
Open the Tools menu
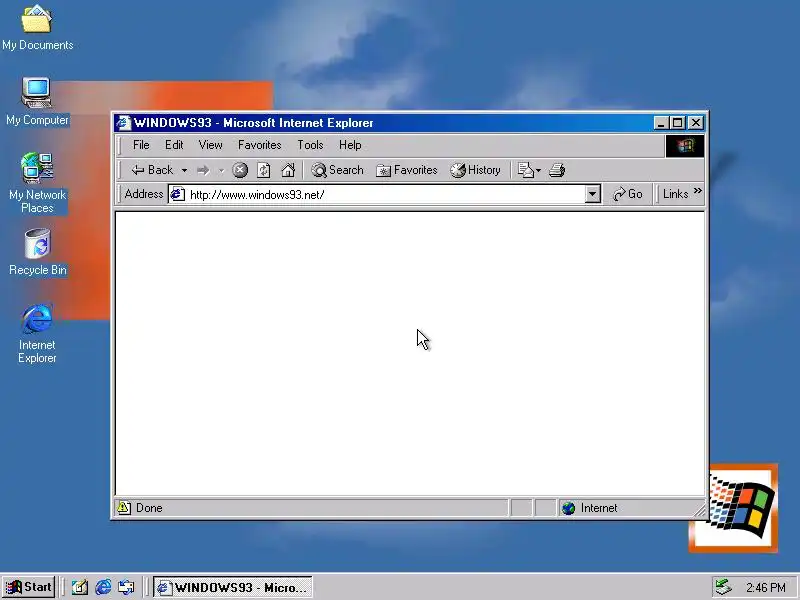(x=310, y=145)
